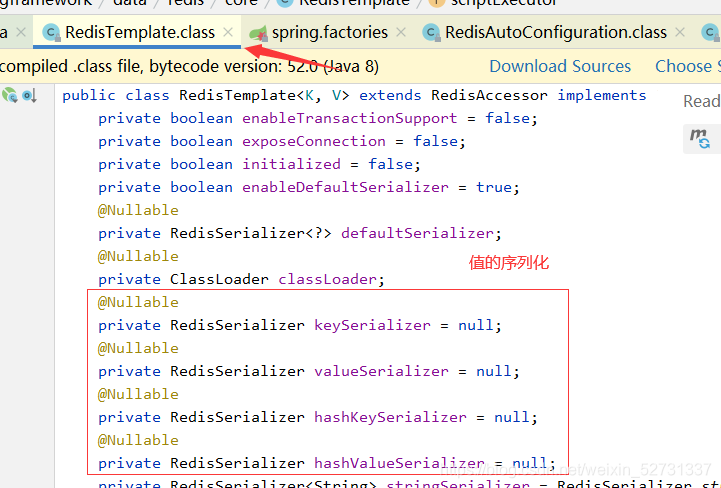Click RedisAccessor in the class declaration
This screenshot has width=721, height=488.
489,95
